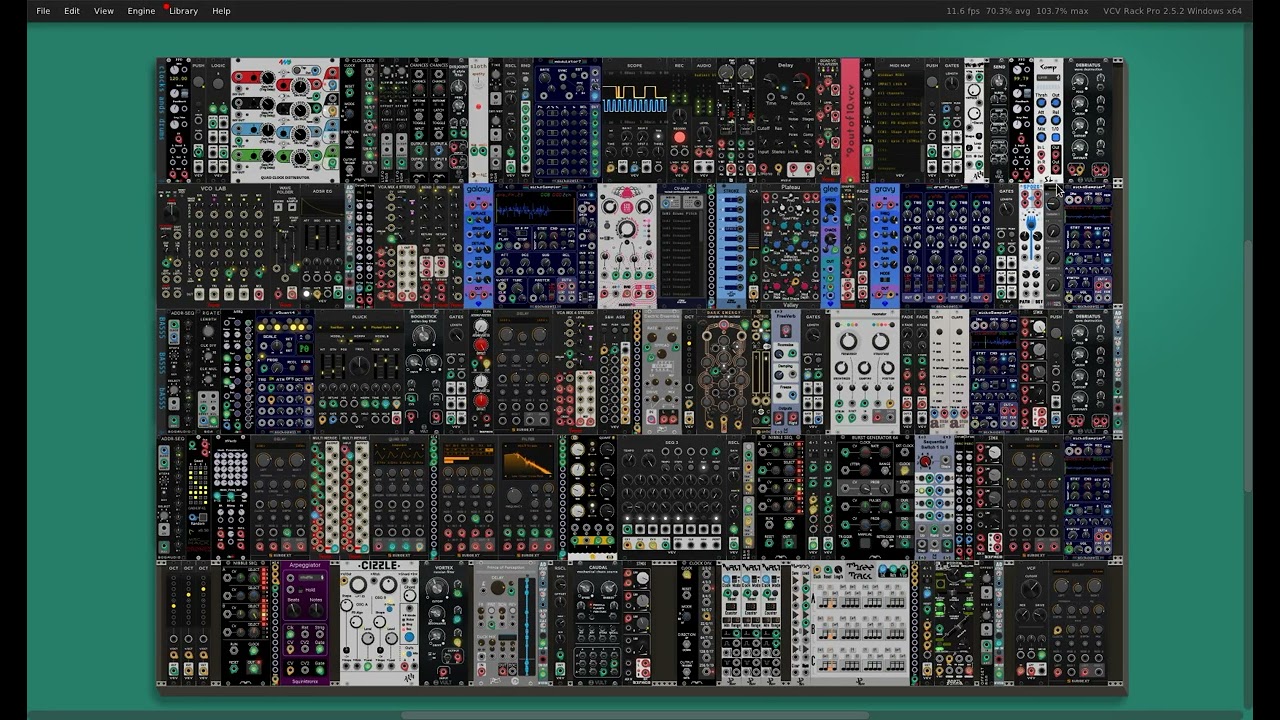Viewport: 1280px width, 720px height.
Task: Toggle the 1/0 button on Comp module
Action: coord(1056,137)
